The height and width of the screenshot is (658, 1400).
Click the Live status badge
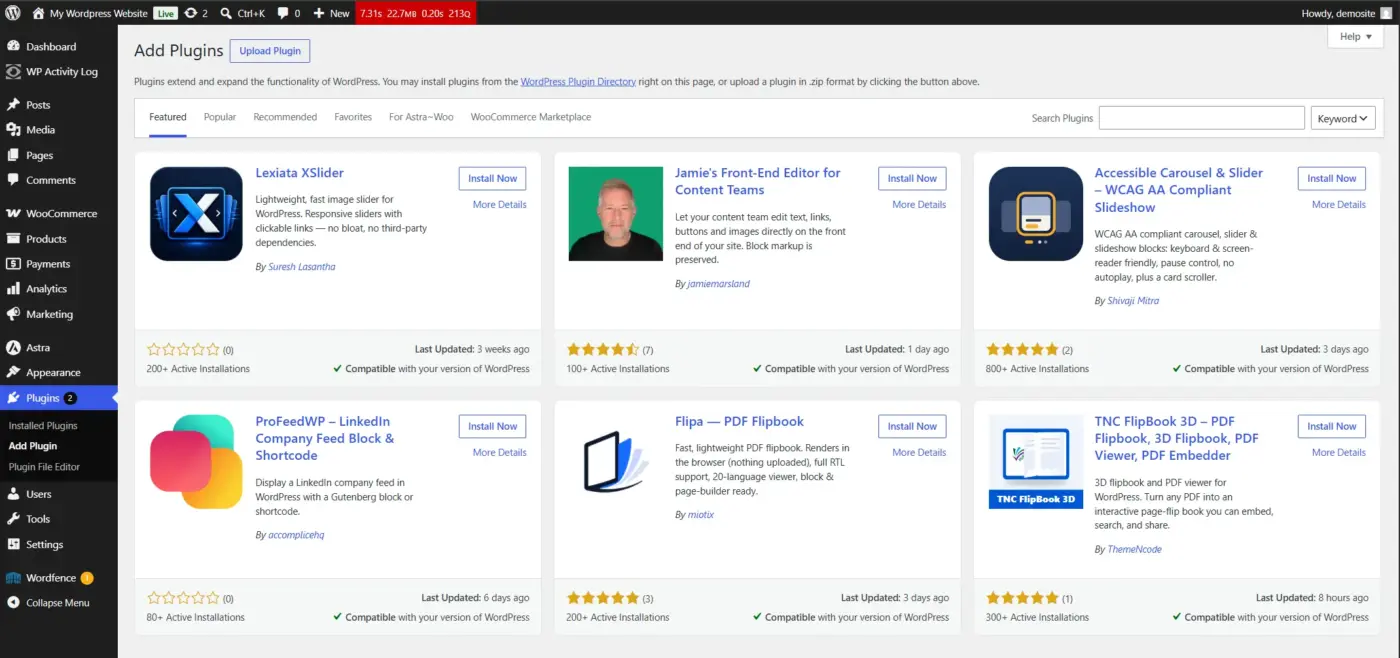coord(166,13)
